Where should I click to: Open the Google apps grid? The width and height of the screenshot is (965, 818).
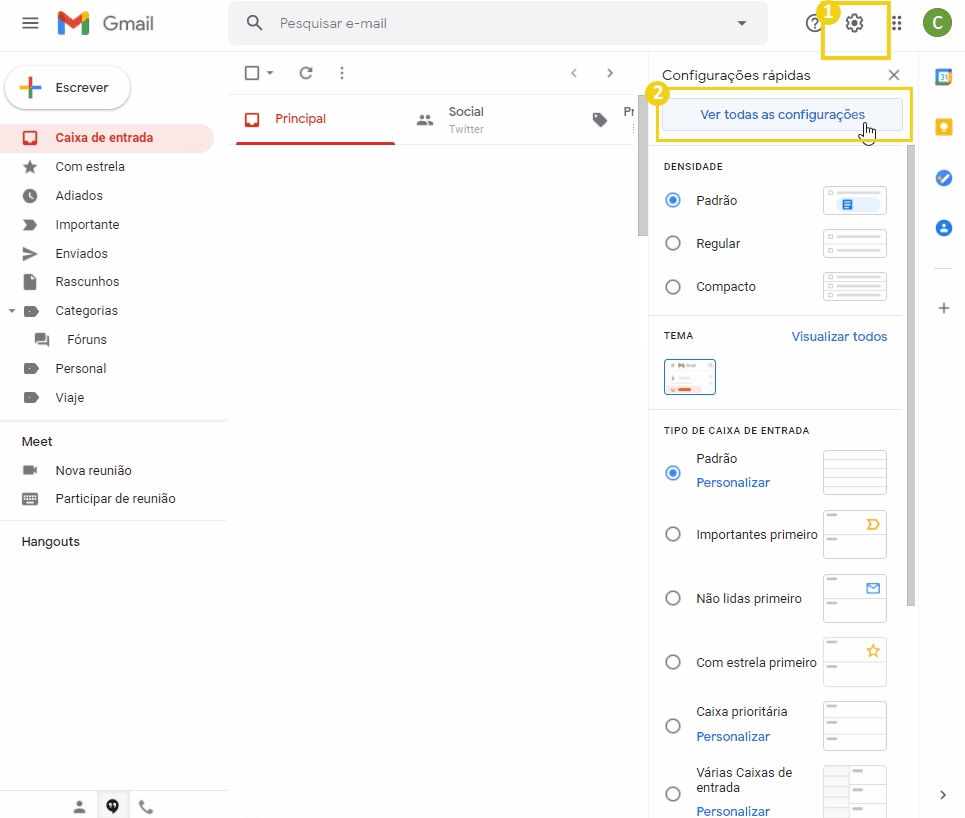[896, 22]
